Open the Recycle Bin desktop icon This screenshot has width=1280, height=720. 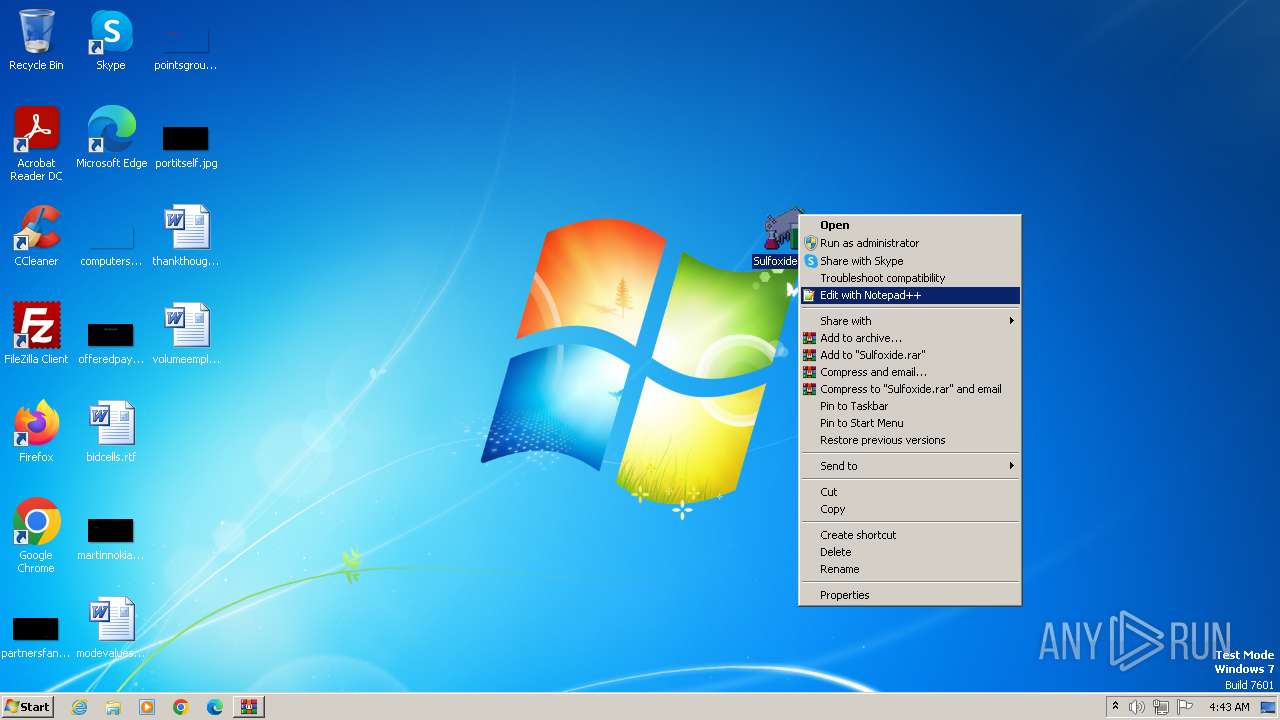(36, 40)
